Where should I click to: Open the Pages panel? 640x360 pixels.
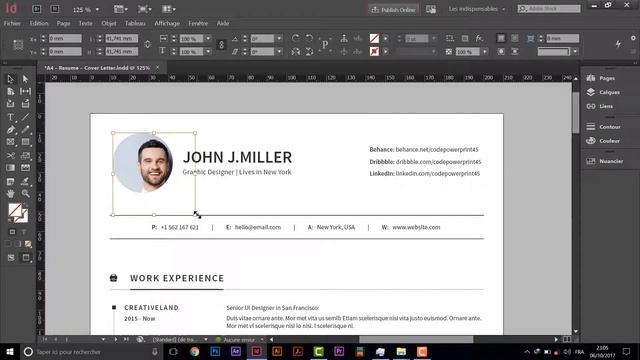tap(601, 78)
